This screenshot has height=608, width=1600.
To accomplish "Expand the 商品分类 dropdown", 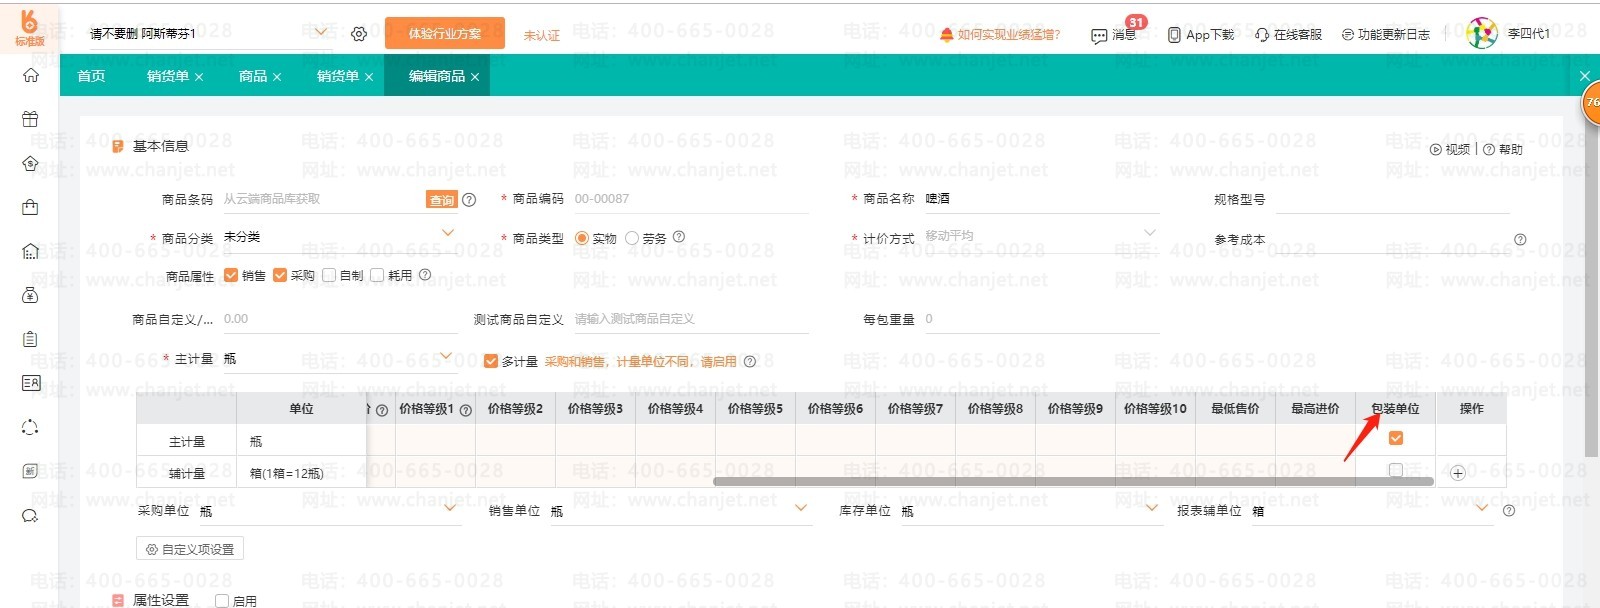I will click(x=448, y=234).
